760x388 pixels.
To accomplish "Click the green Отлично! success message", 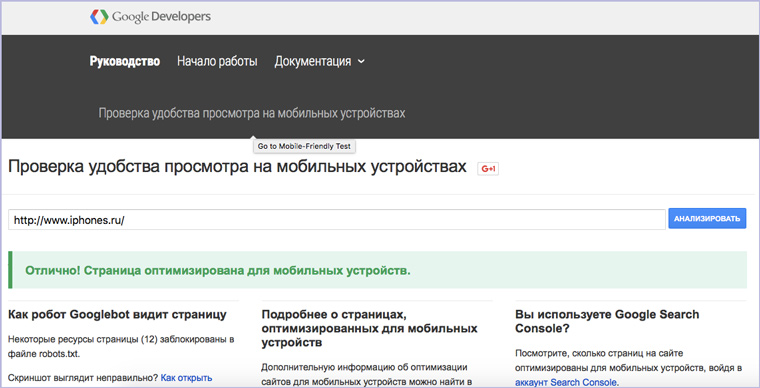I will [x=378, y=270].
